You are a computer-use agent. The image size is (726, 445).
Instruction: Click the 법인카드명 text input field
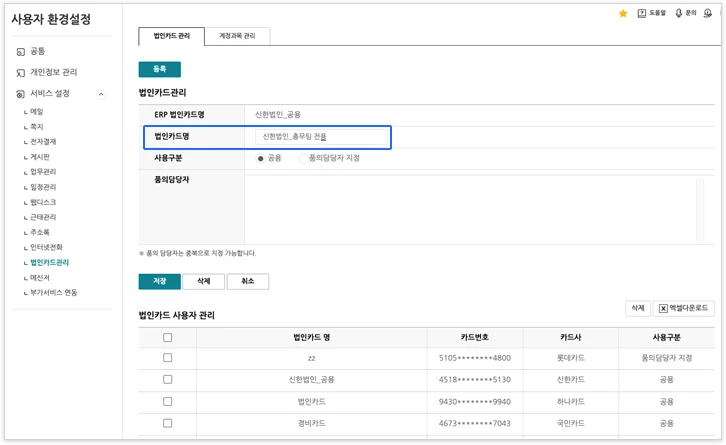click(x=320, y=136)
